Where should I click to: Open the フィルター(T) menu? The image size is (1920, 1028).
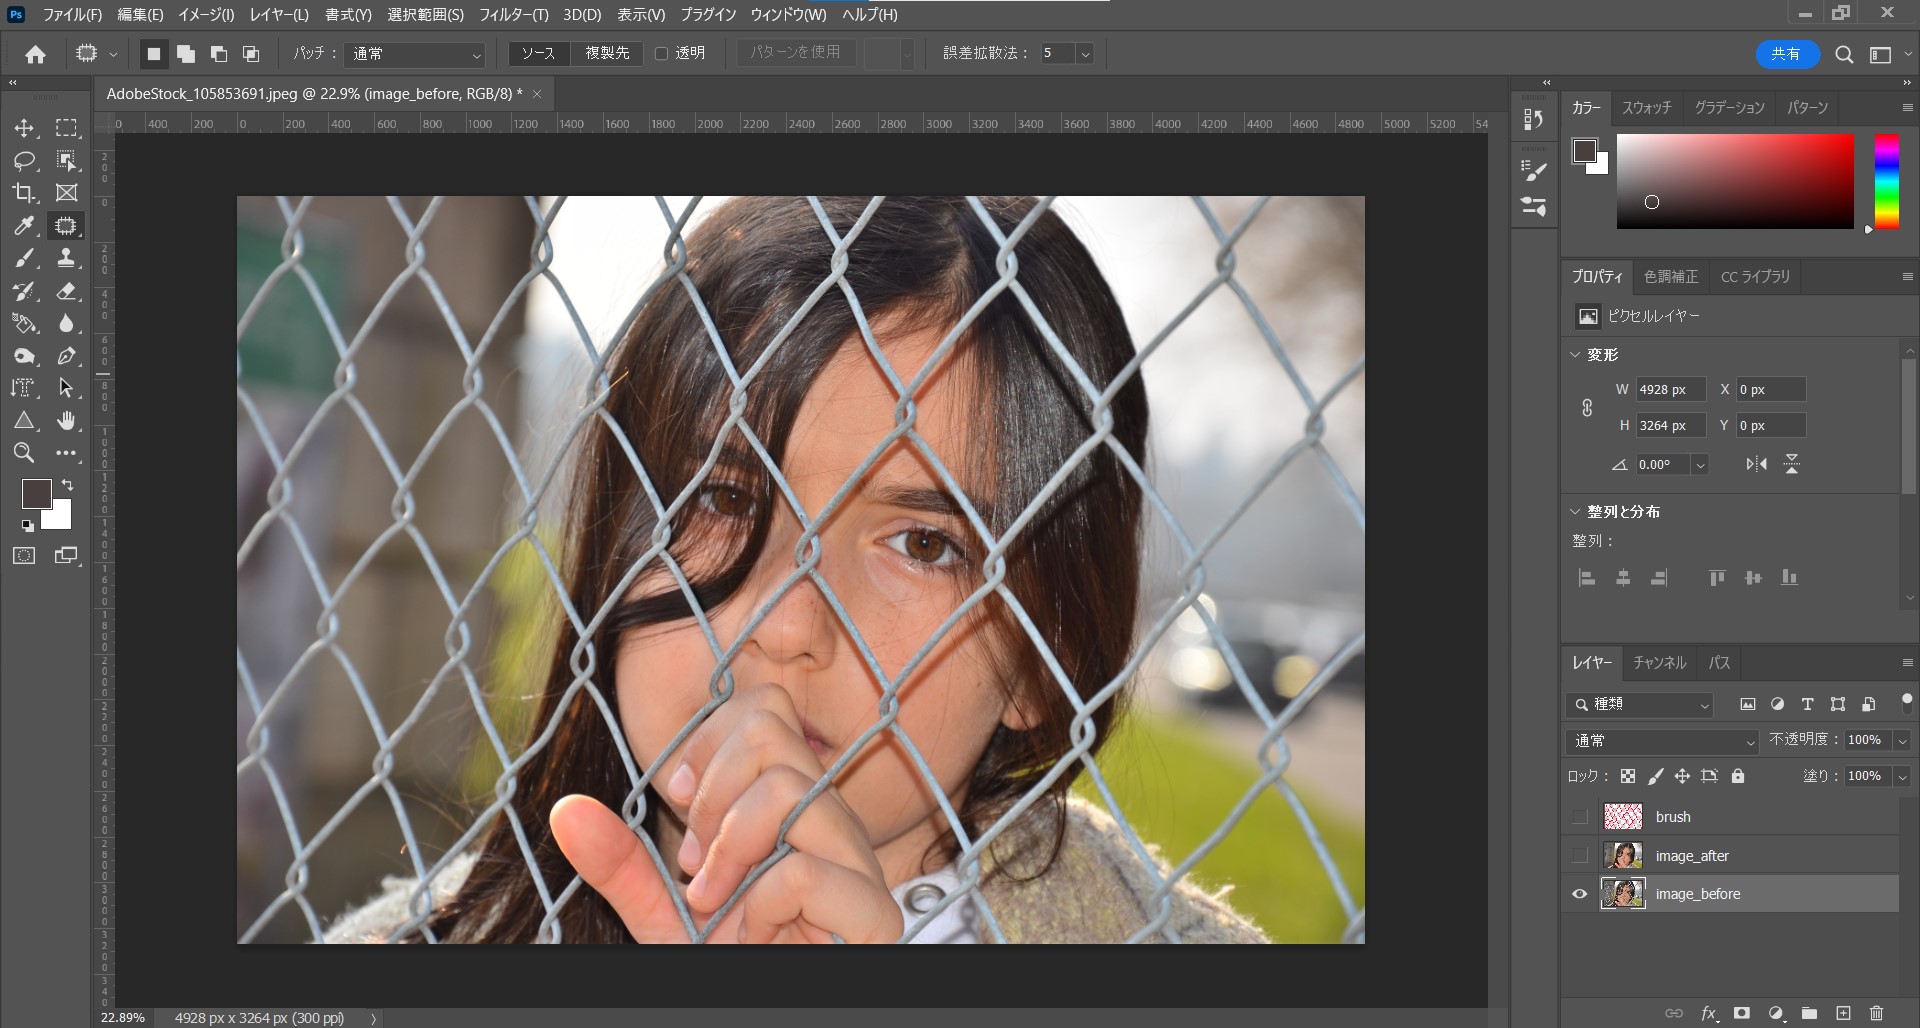(x=513, y=15)
